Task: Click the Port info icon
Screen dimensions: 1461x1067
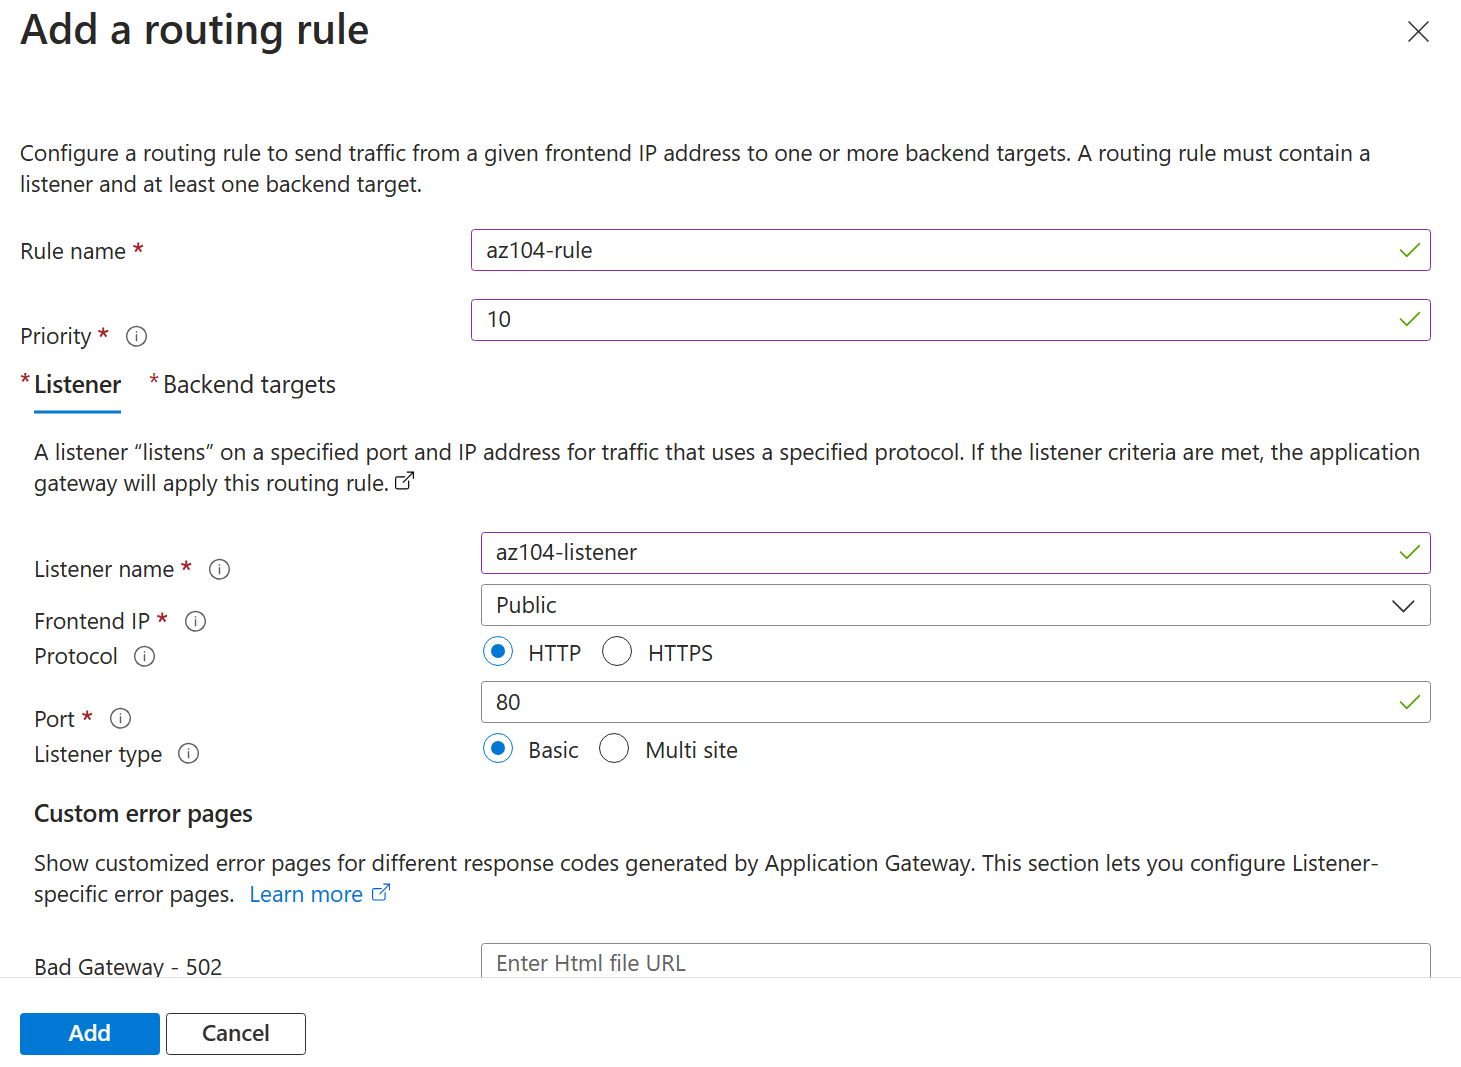Action: [x=119, y=718]
